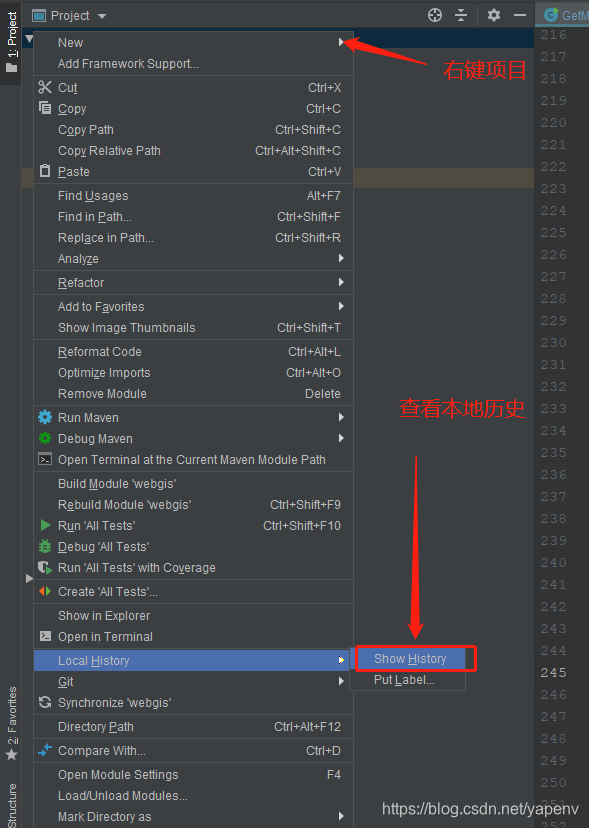Image resolution: width=589 pixels, height=828 pixels.
Task: Choose Remove Module
Action: pos(193,393)
